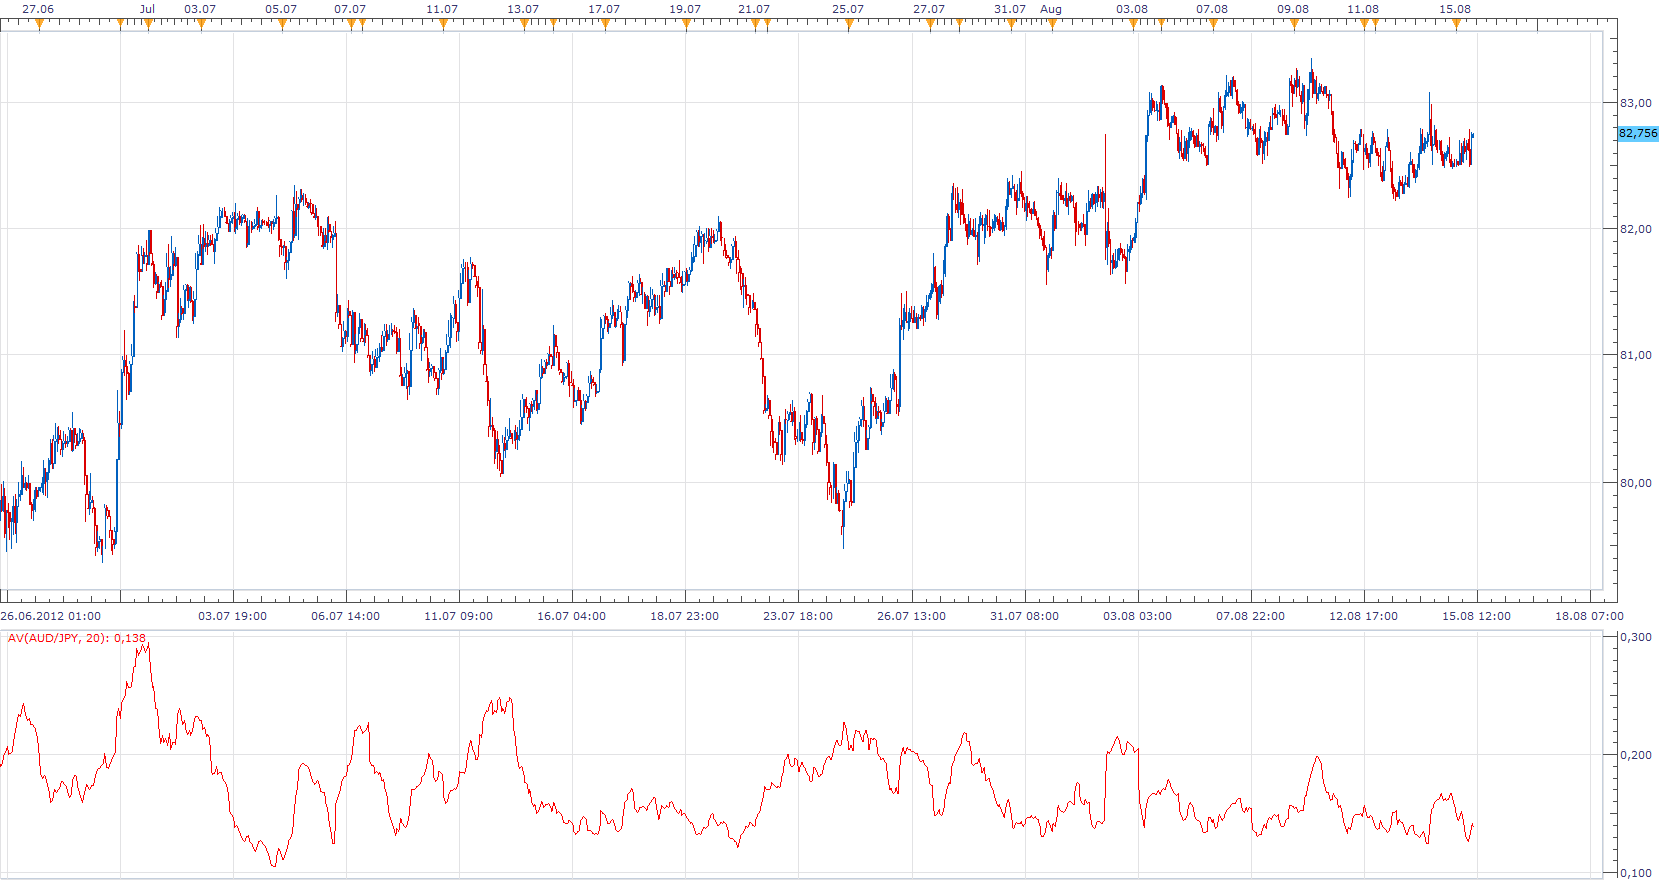The height and width of the screenshot is (880, 1674).
Task: Select the orange marker under 27.07
Action: 930,24
